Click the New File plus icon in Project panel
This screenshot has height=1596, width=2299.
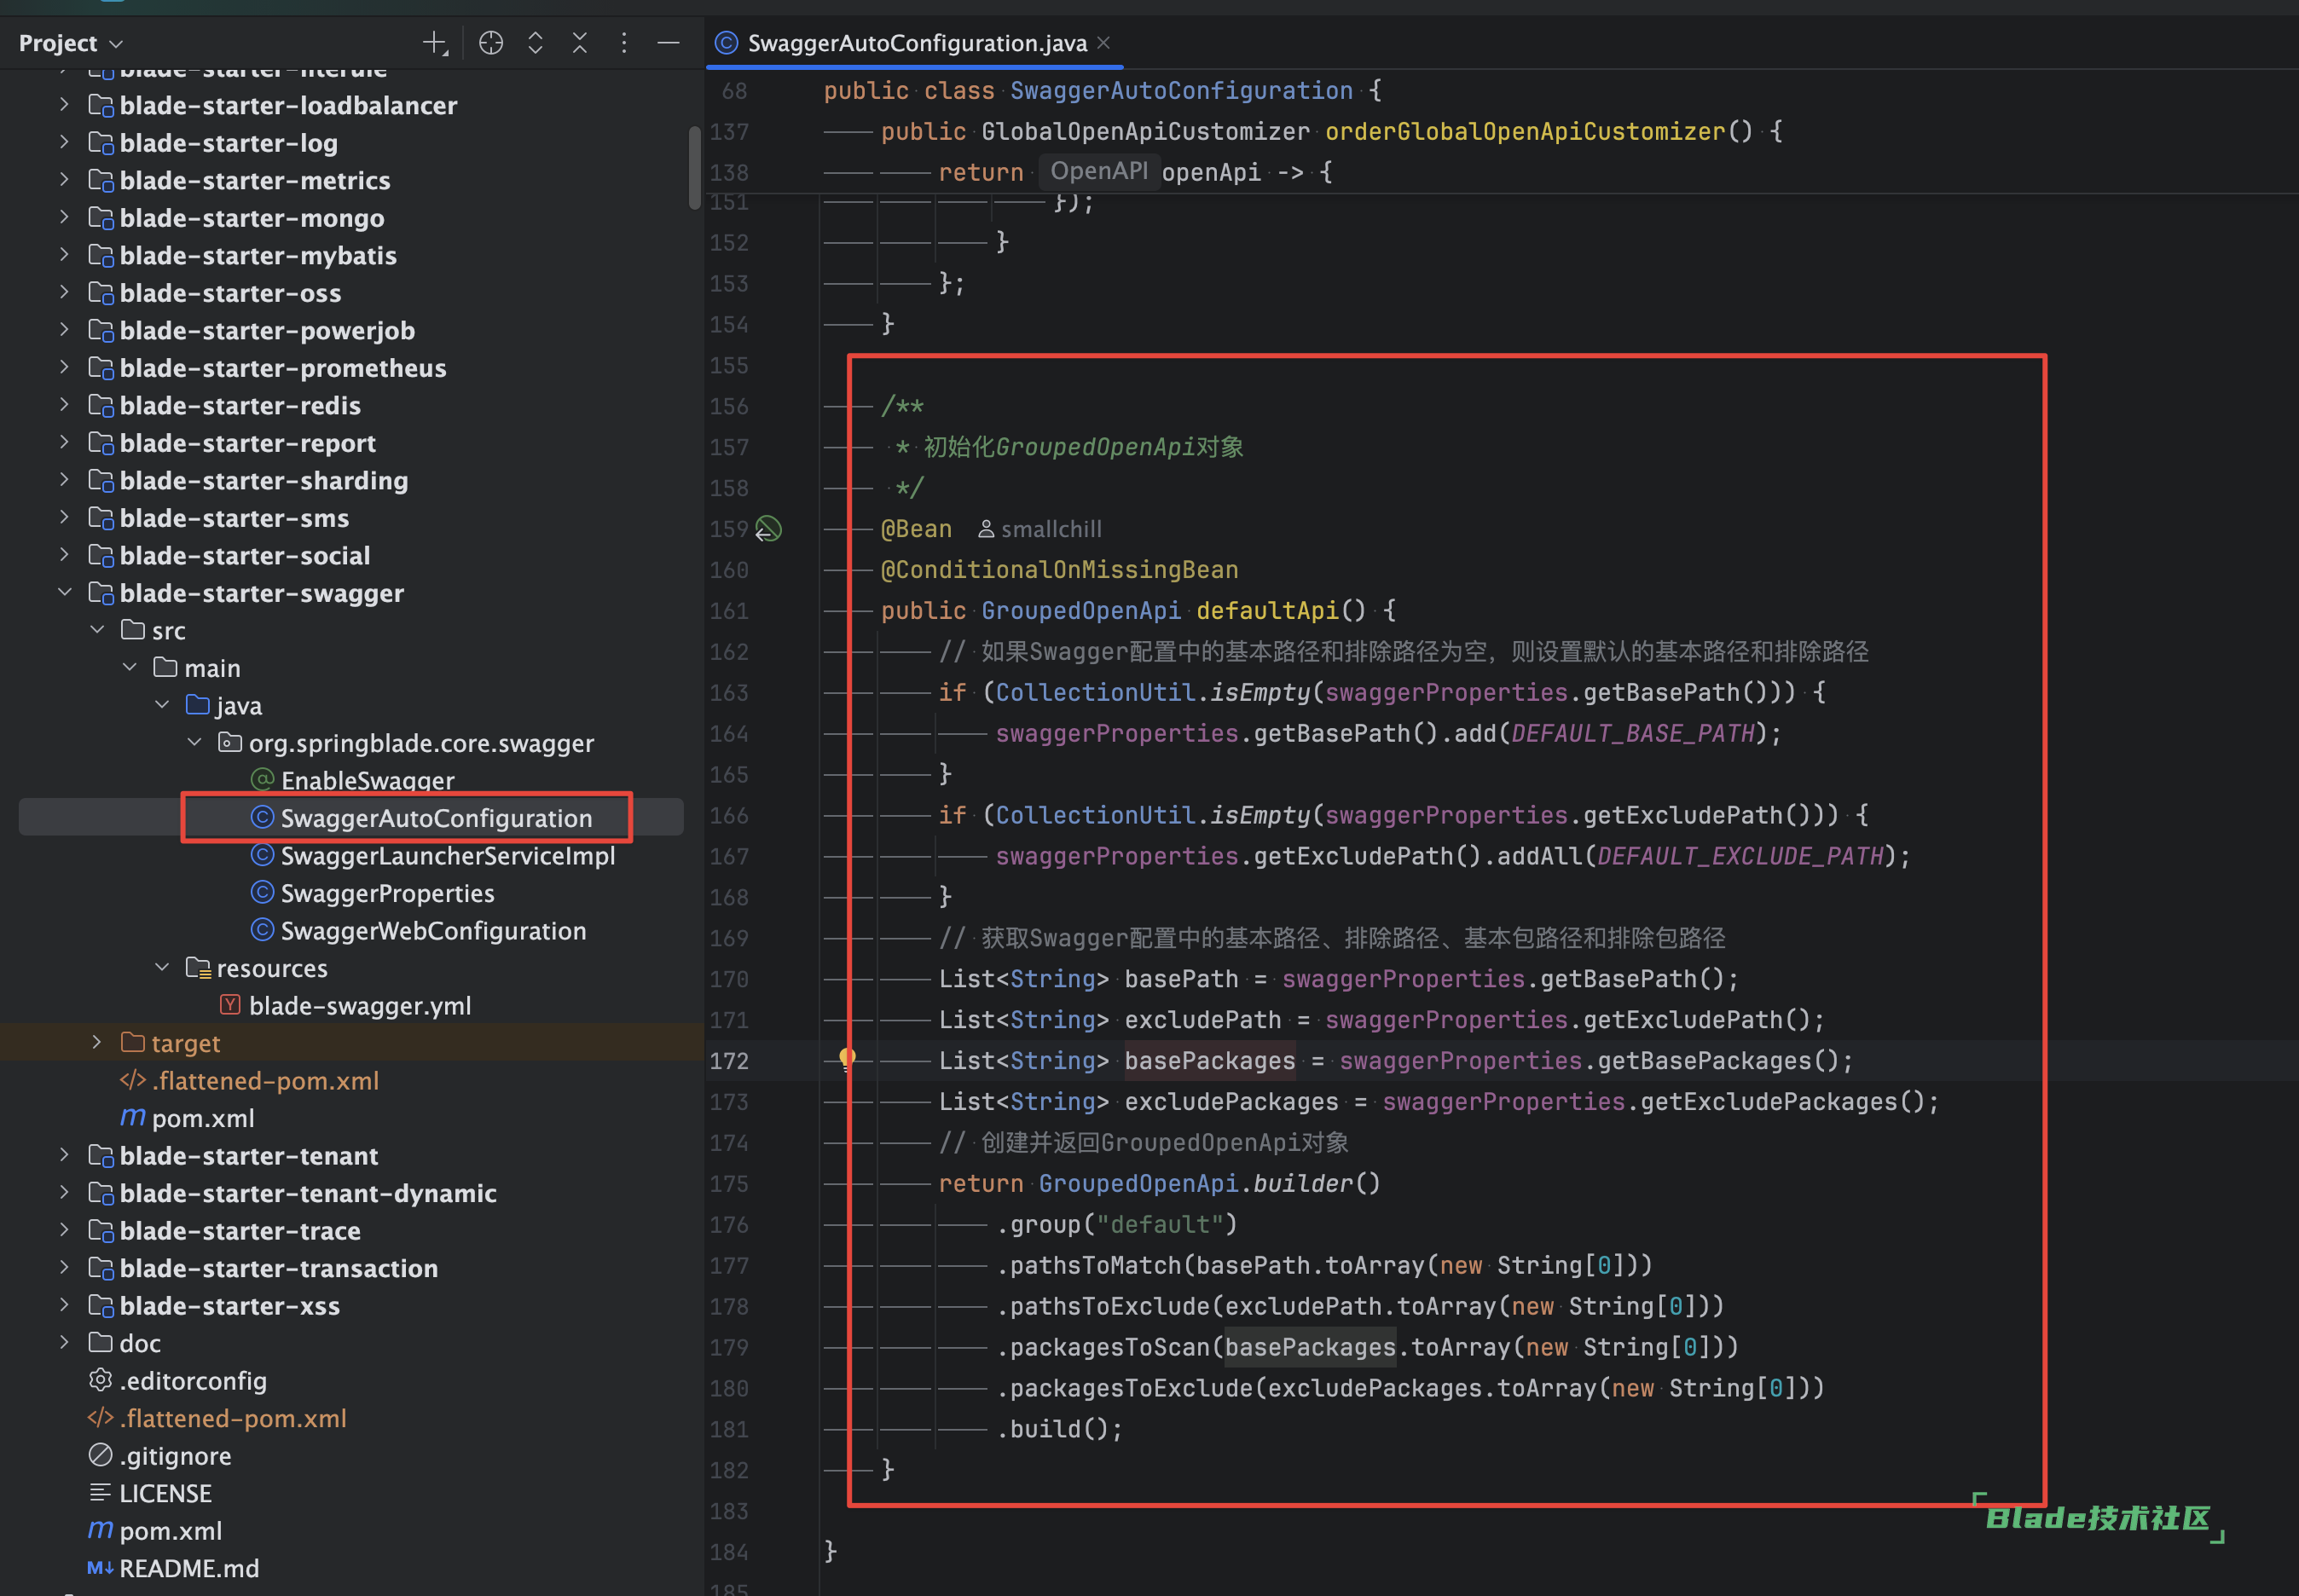(434, 43)
